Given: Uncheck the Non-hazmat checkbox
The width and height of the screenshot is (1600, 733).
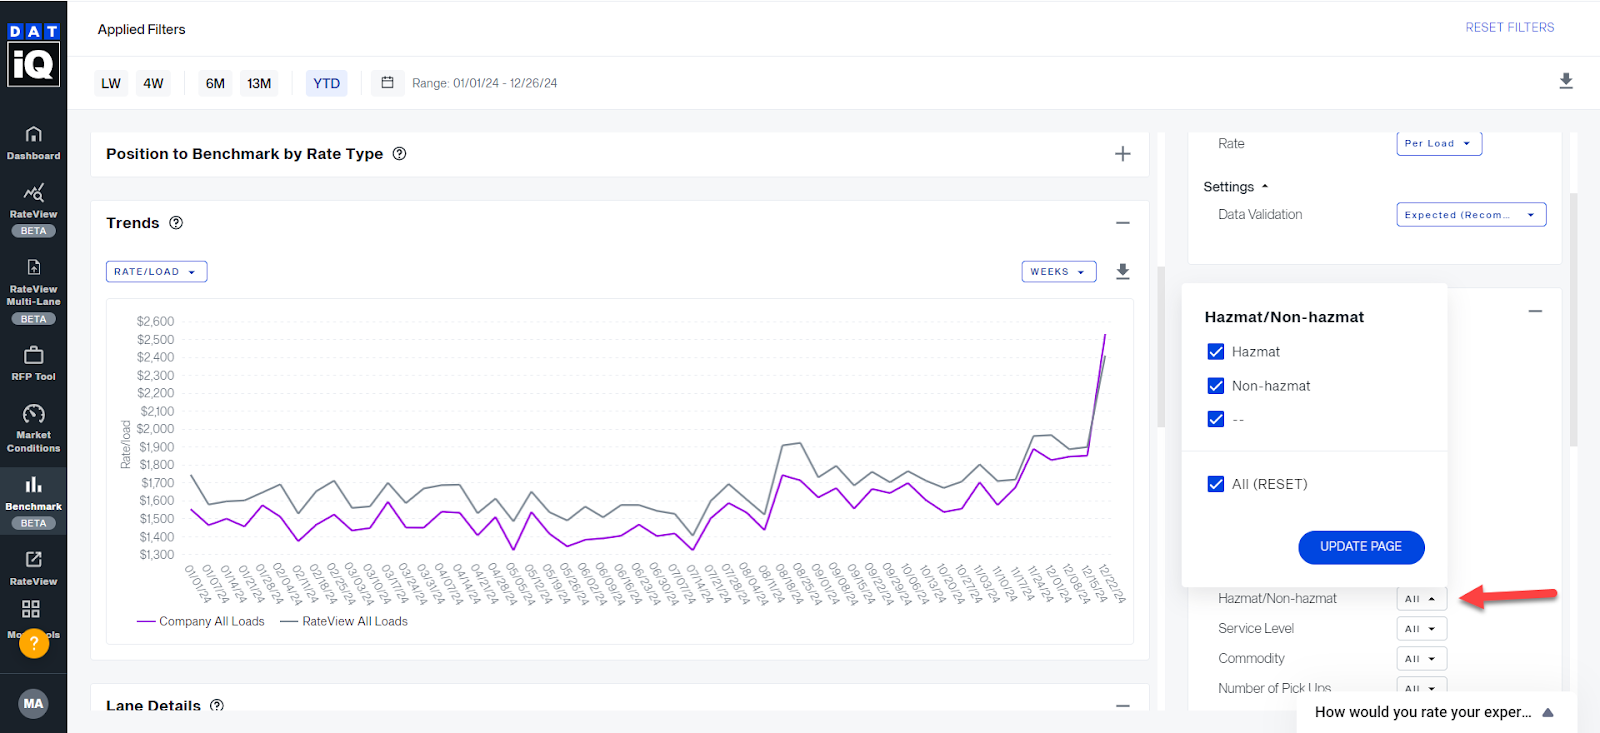Looking at the screenshot, I should click(1216, 386).
